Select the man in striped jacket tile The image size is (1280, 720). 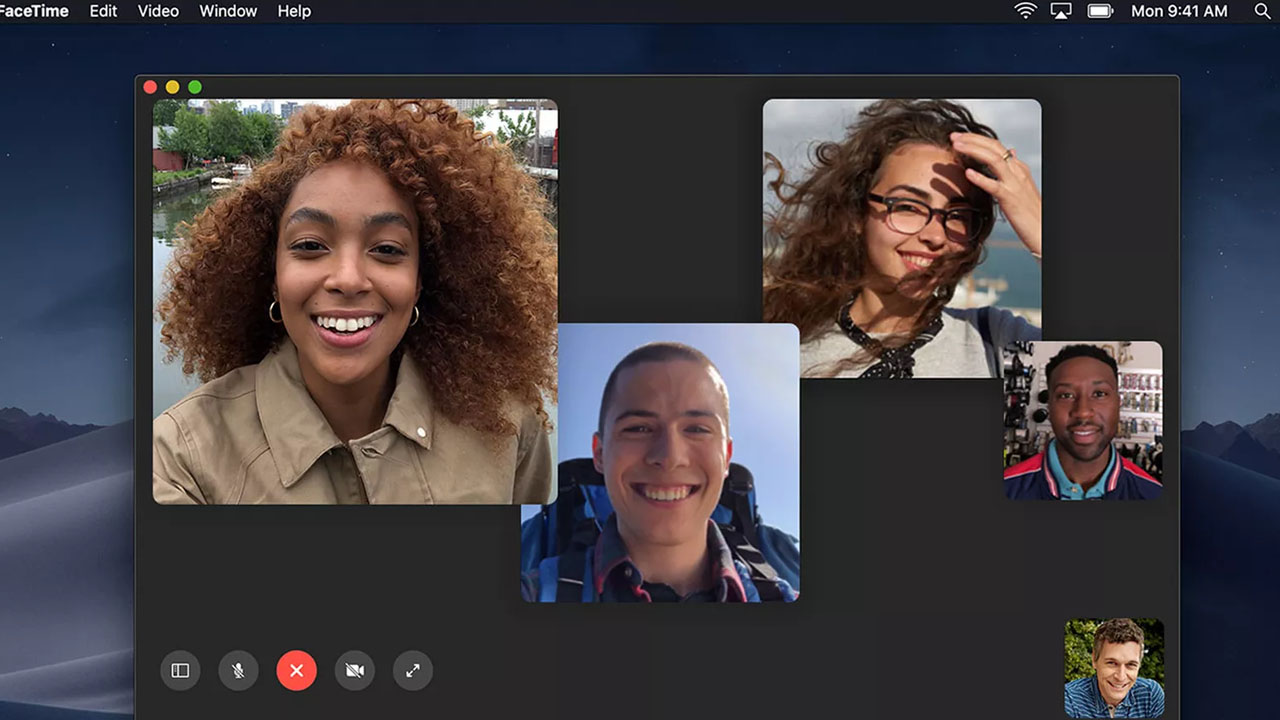tap(1083, 421)
